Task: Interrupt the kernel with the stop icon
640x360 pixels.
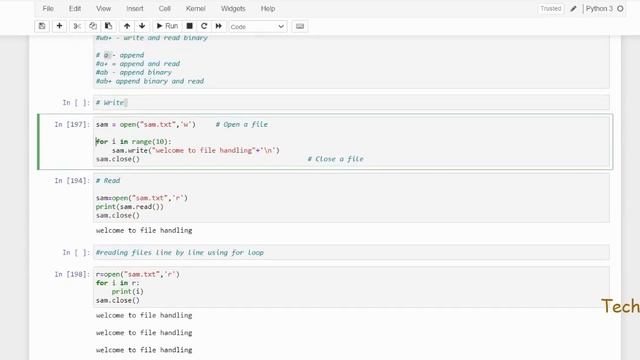Action: [x=189, y=26]
